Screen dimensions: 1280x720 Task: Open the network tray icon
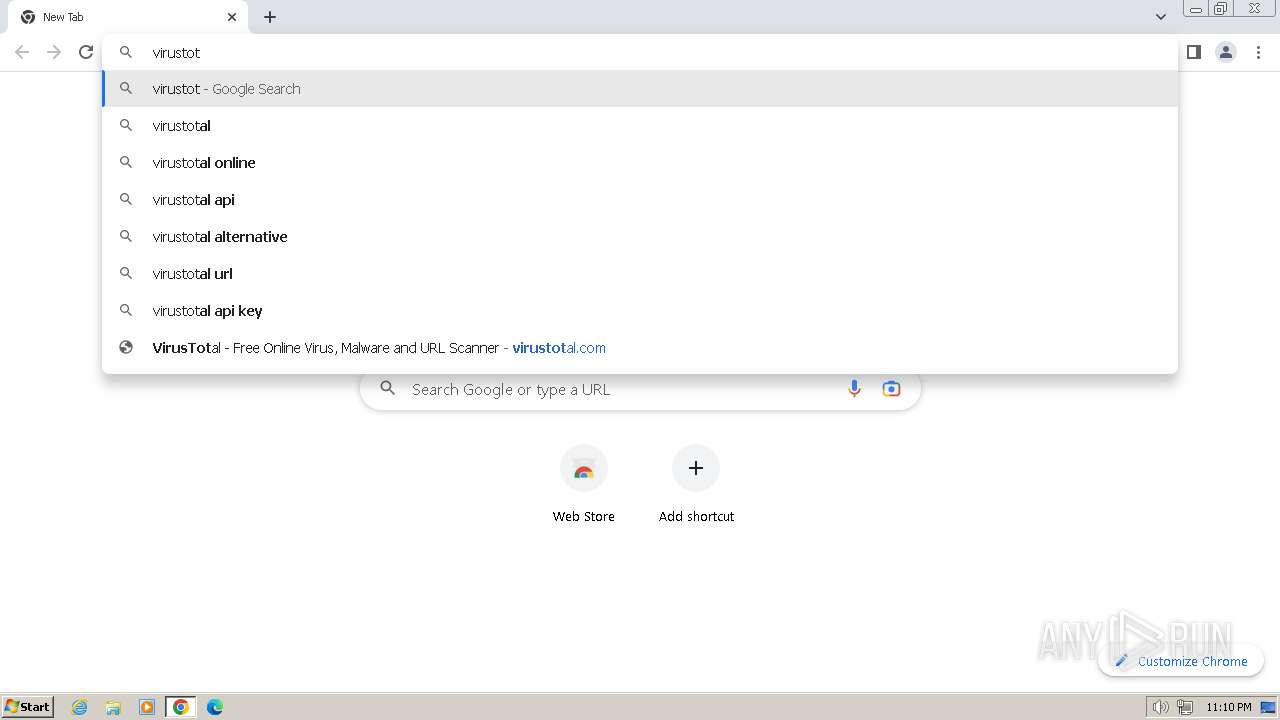pos(1184,707)
